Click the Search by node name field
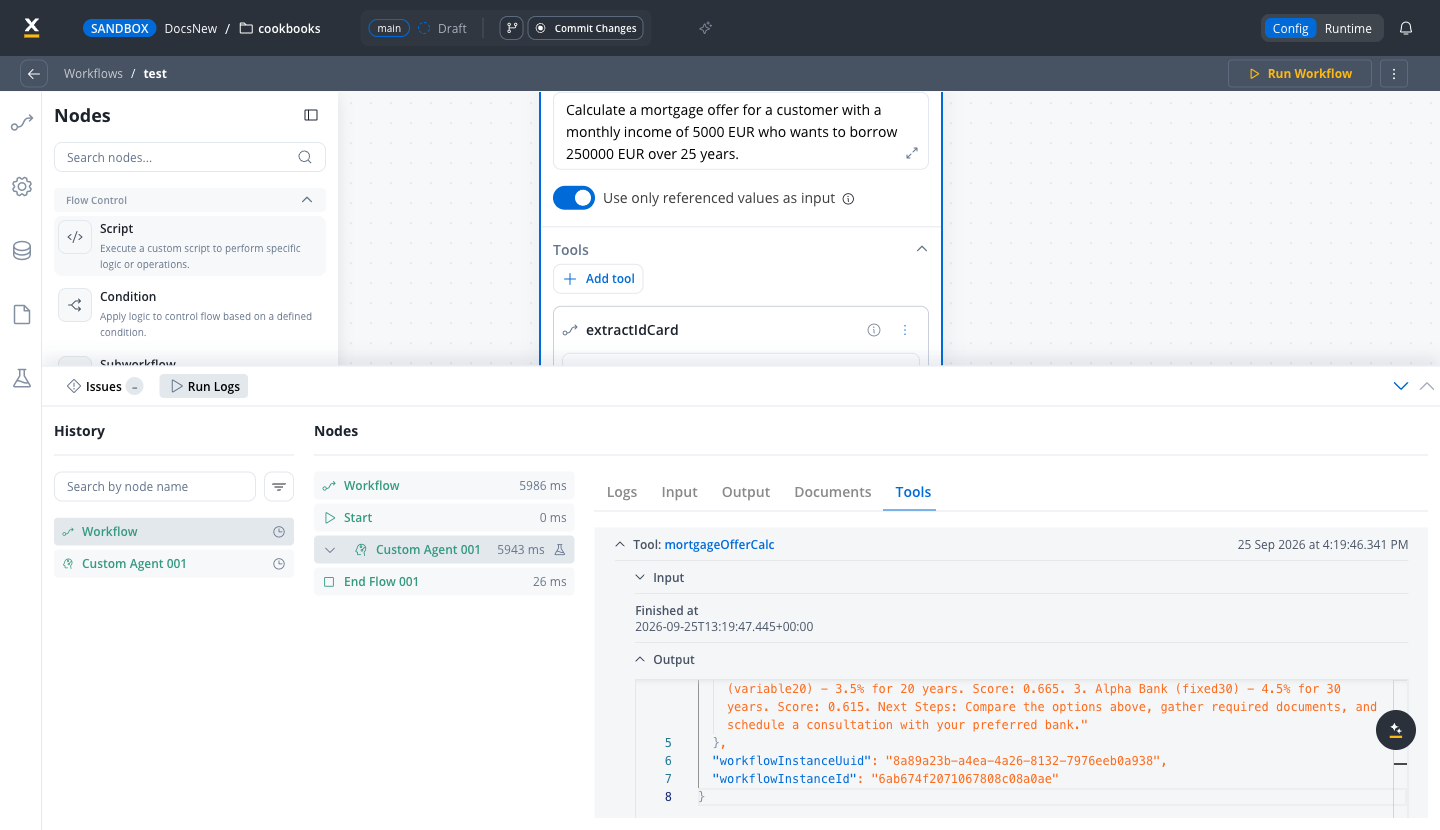The height and width of the screenshot is (830, 1440). [155, 487]
